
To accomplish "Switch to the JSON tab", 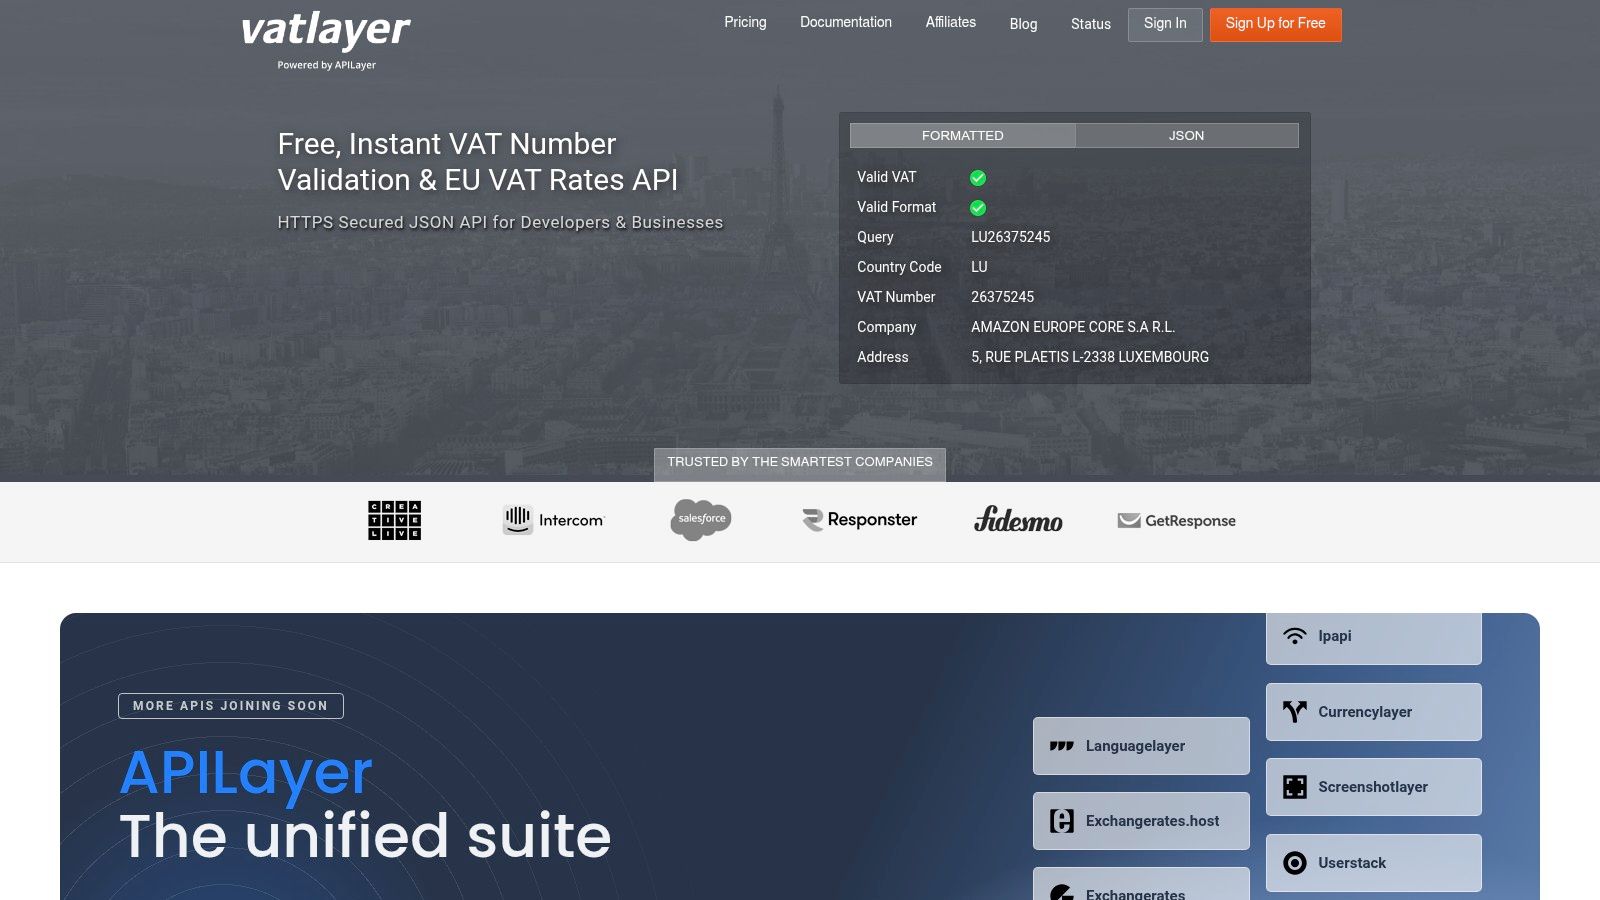I will click(x=1187, y=136).
